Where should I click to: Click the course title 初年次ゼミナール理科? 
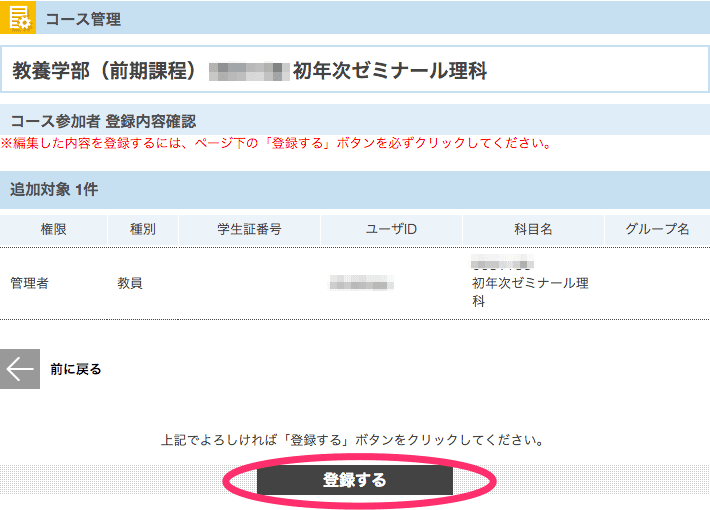coord(389,71)
